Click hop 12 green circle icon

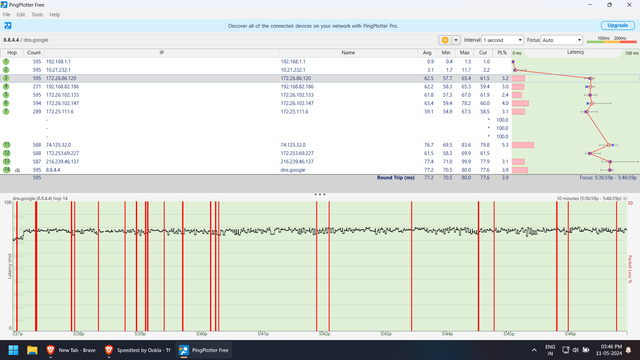6,153
